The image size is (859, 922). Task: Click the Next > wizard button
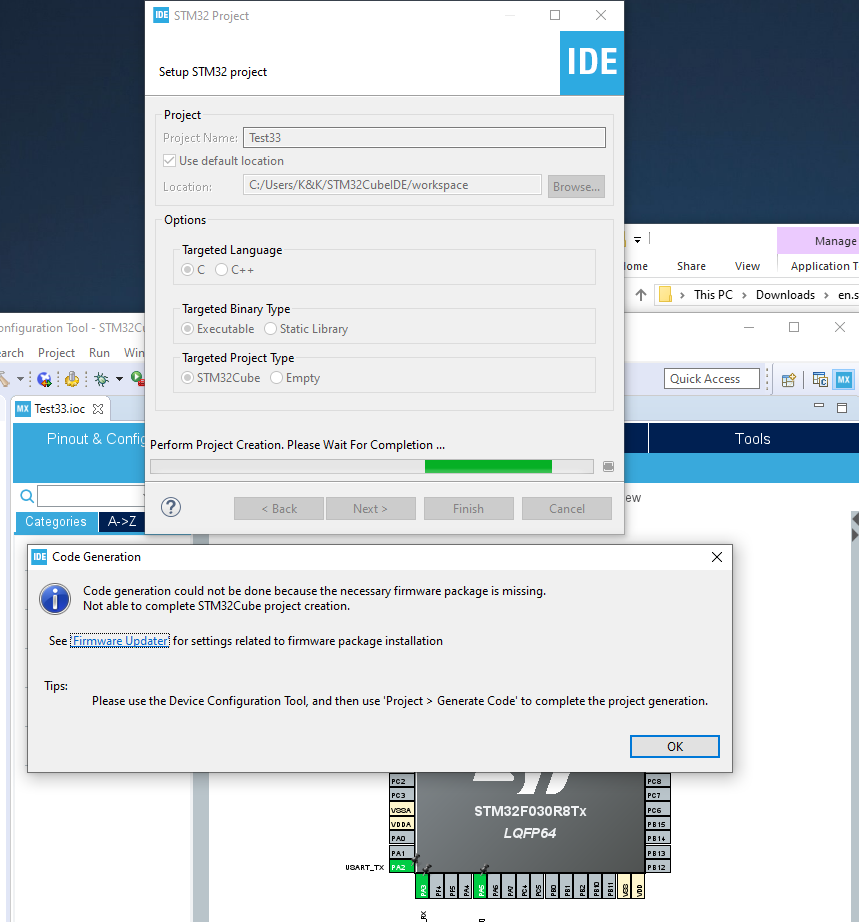pos(370,509)
